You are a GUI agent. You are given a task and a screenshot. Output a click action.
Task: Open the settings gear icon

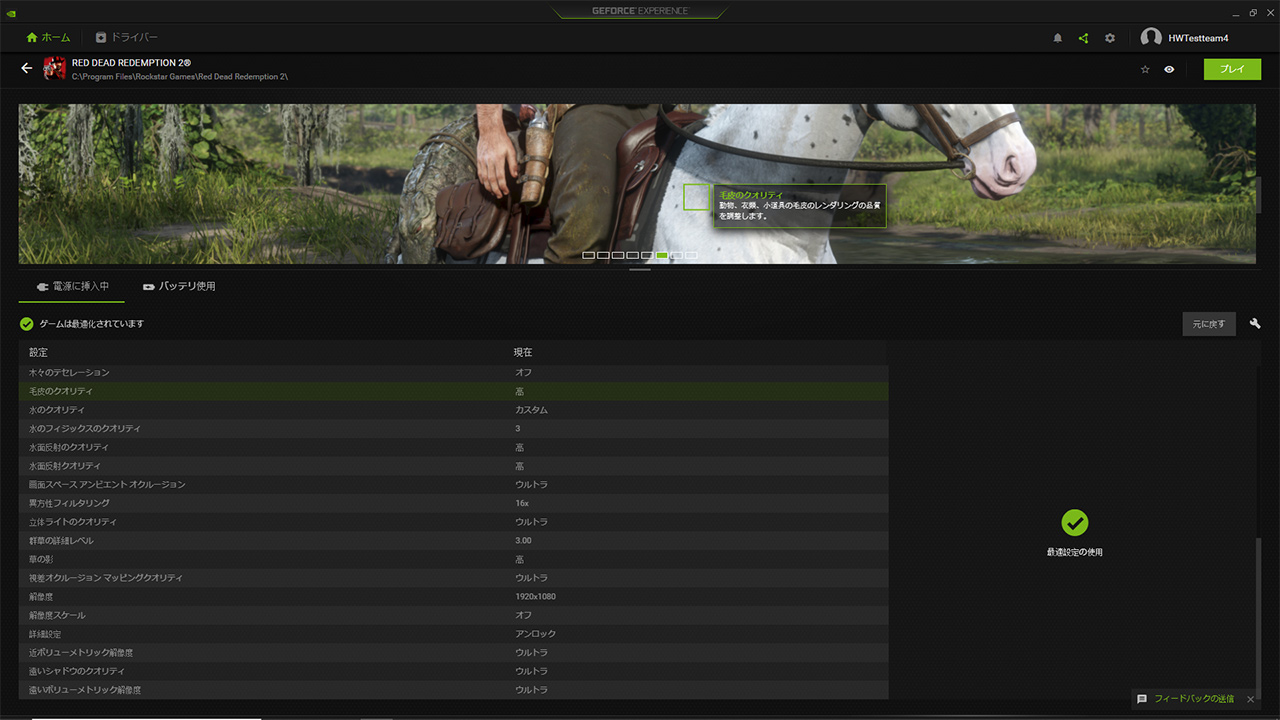pyautogui.click(x=1110, y=38)
